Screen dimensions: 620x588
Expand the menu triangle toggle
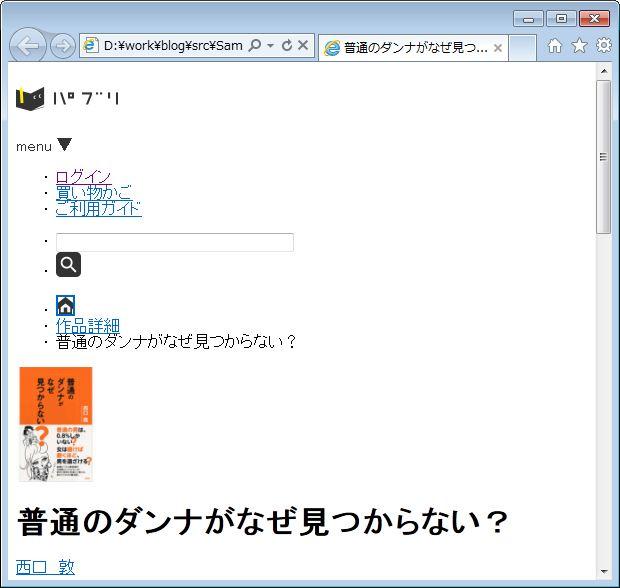(x=65, y=145)
